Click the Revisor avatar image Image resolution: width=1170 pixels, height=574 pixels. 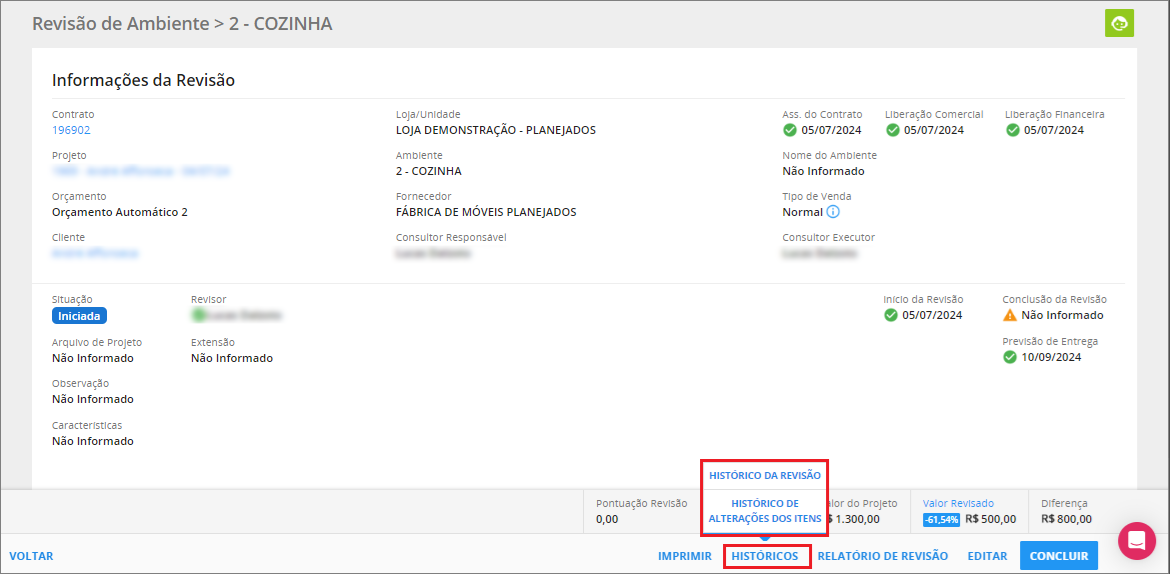tap(198, 316)
